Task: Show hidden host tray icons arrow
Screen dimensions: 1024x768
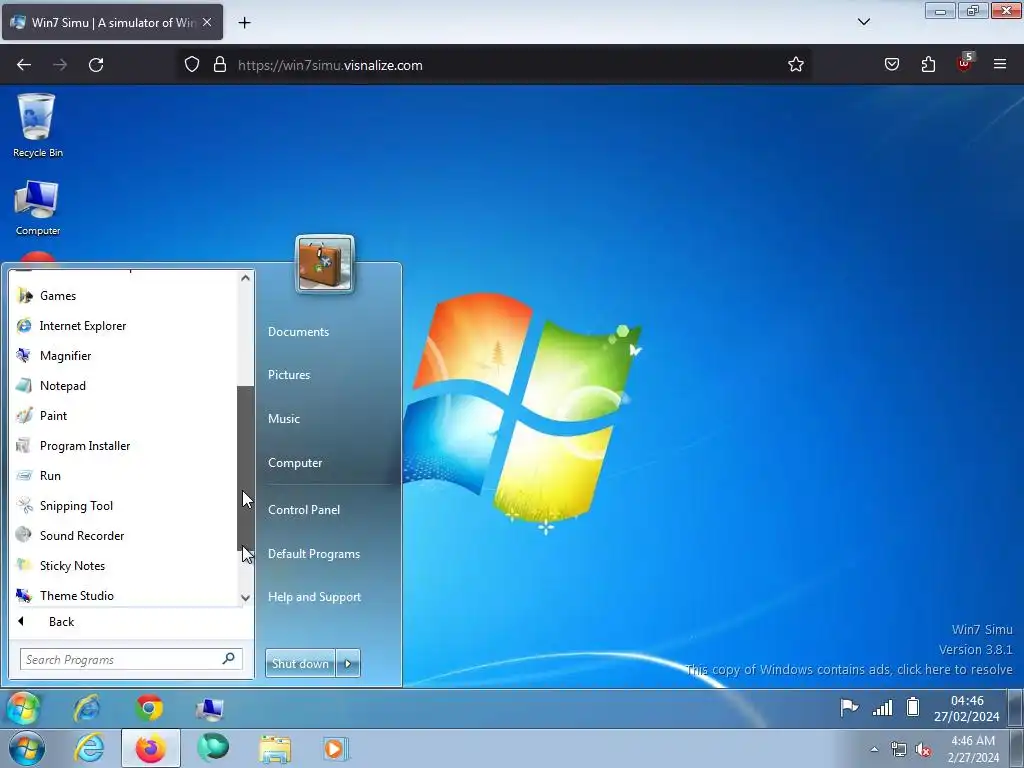Action: pyautogui.click(x=874, y=749)
